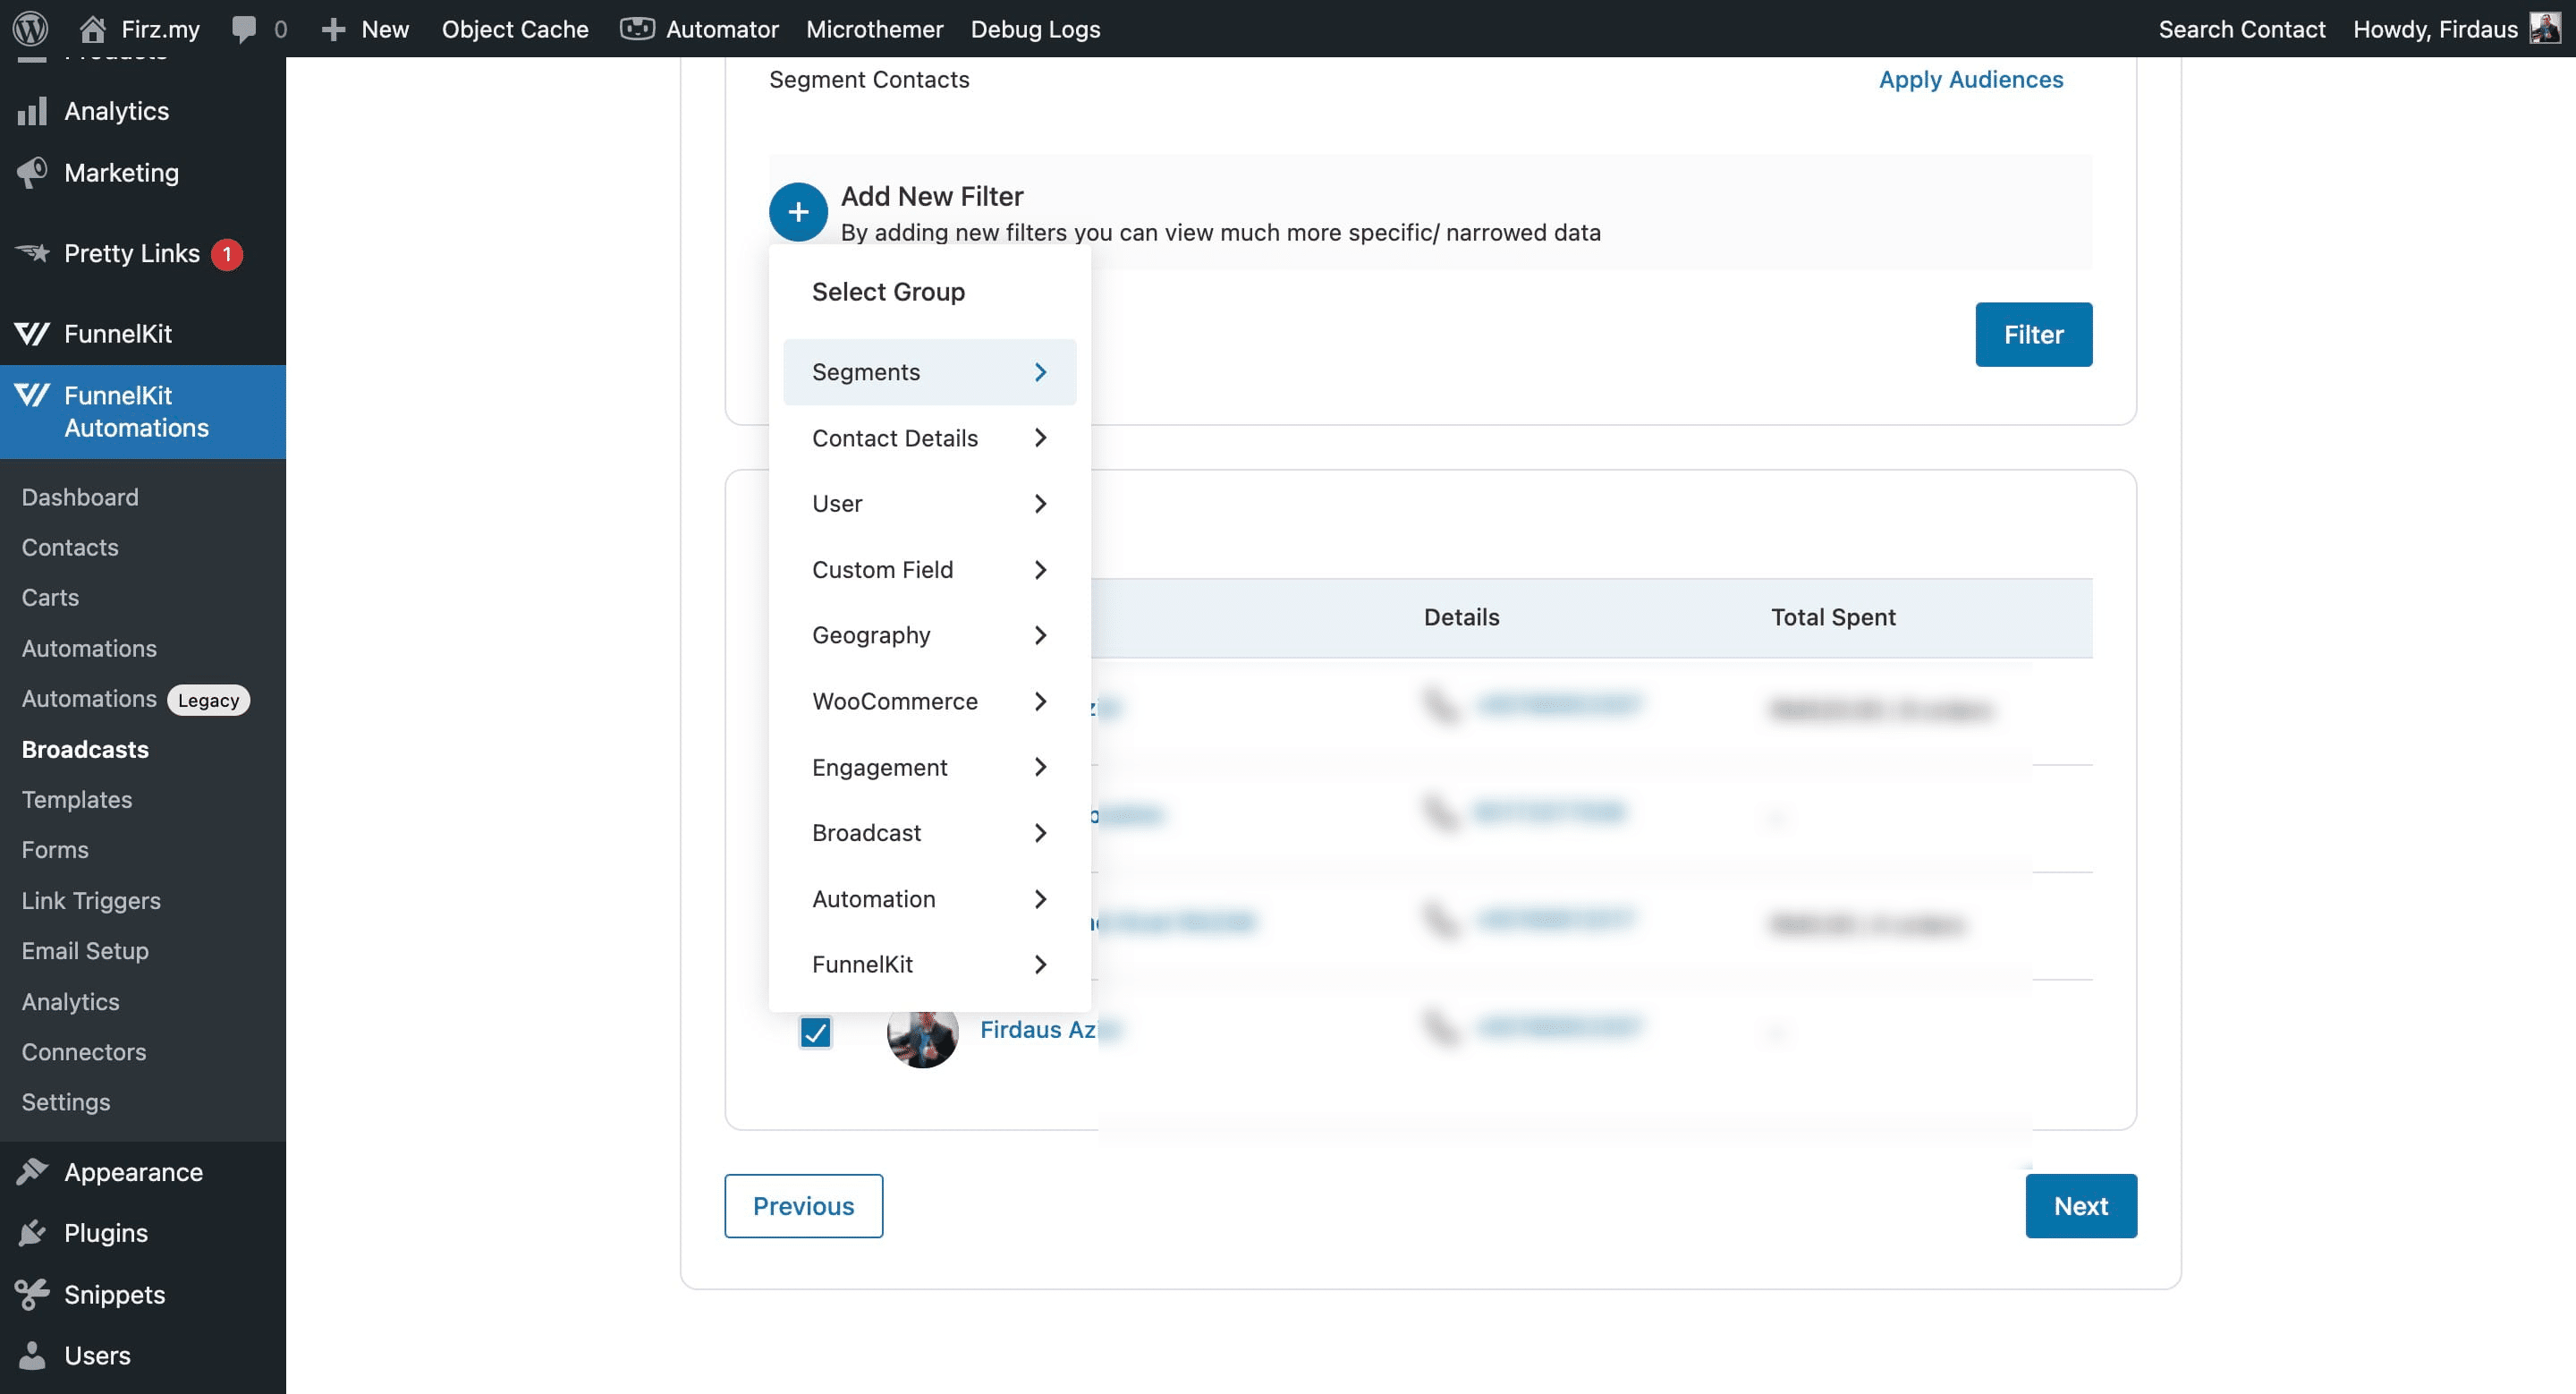Expand the FunnelKit filter group
Screen dimensions: 2576x1394
coord(929,964)
